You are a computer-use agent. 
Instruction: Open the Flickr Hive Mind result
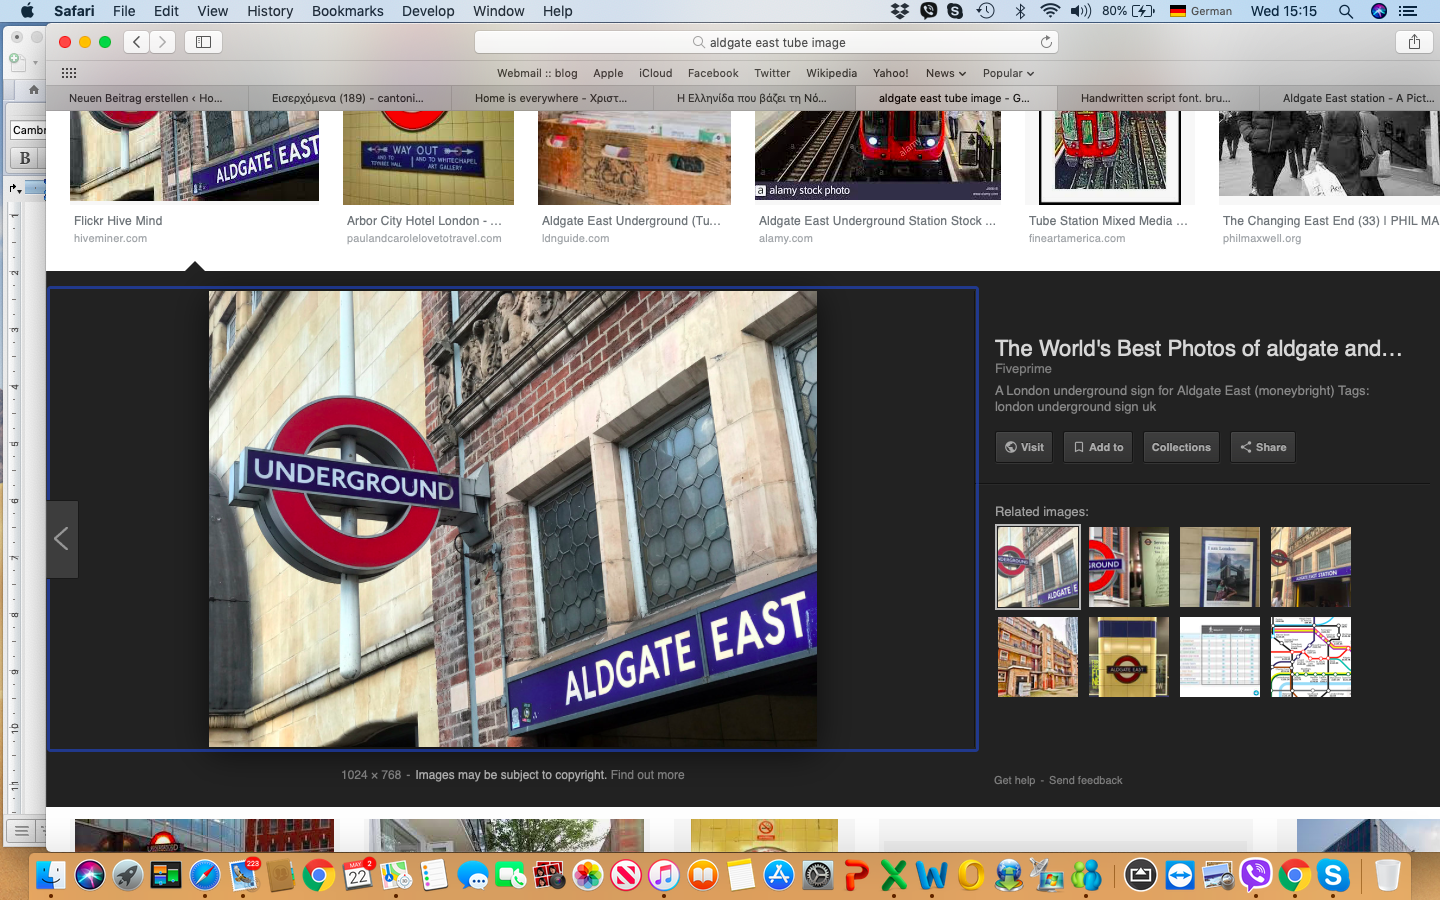118,221
